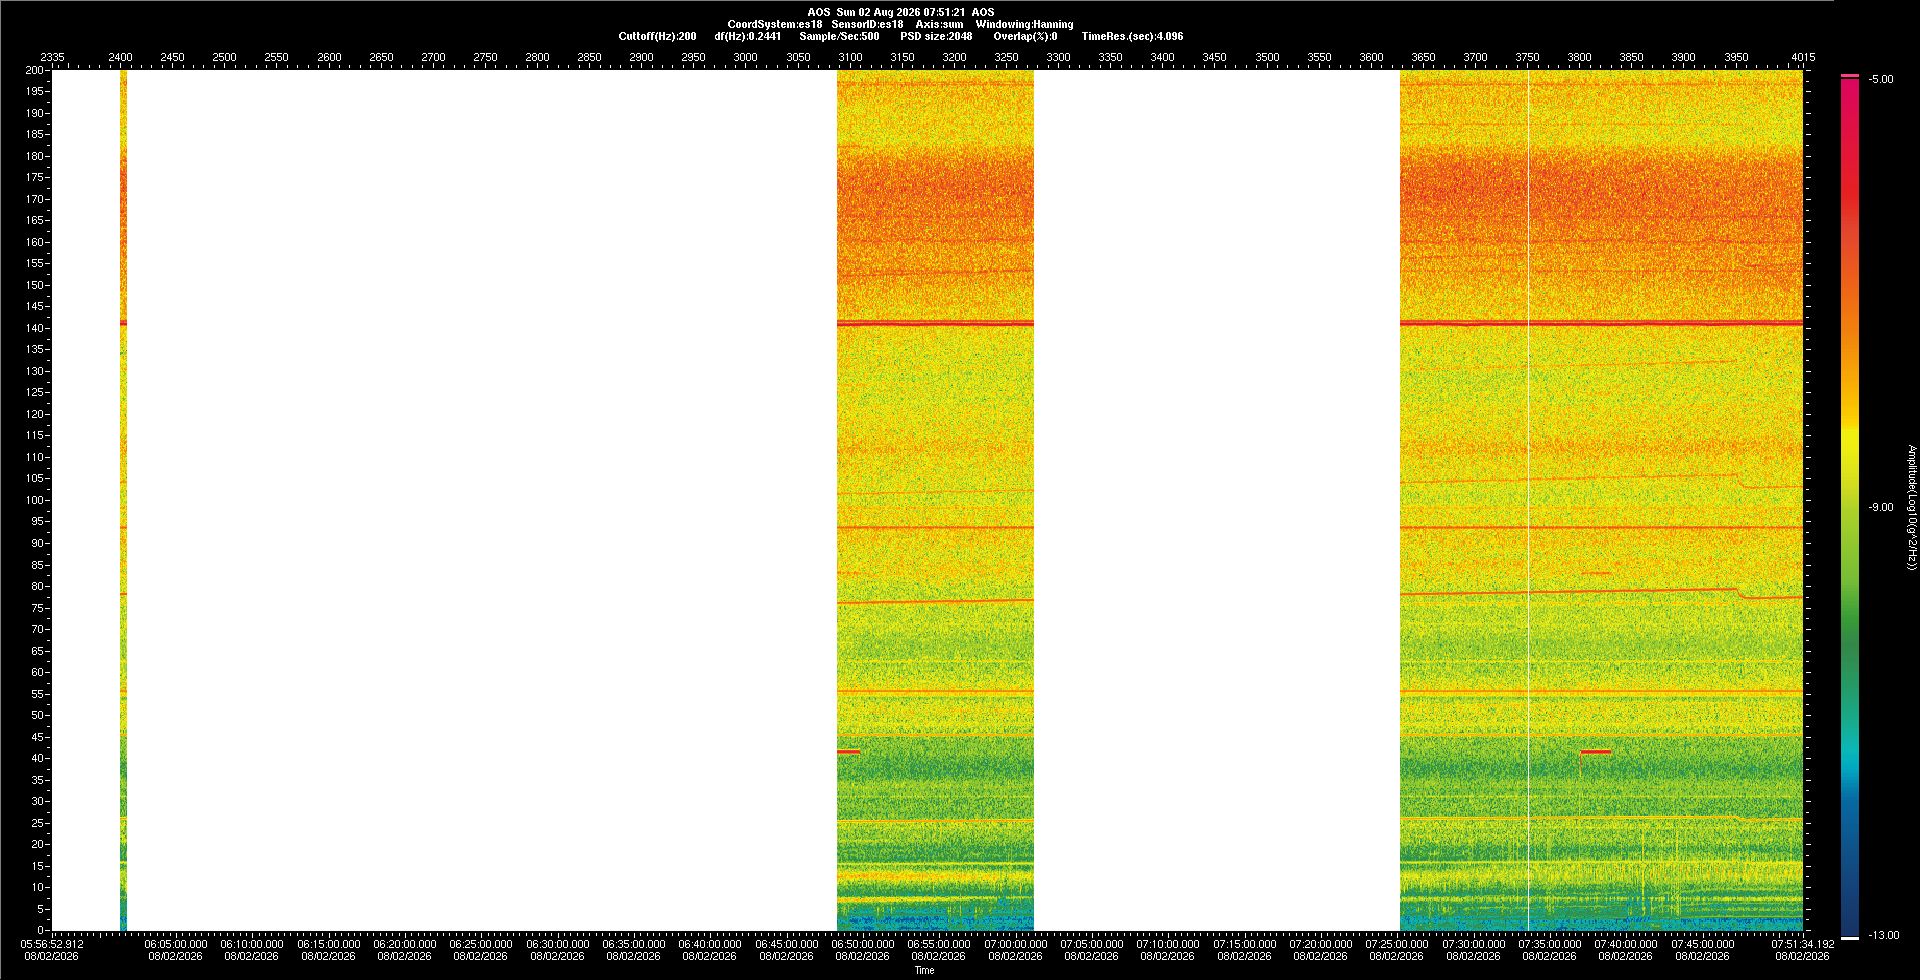Click the top axis tick label '3650'

[1423, 57]
